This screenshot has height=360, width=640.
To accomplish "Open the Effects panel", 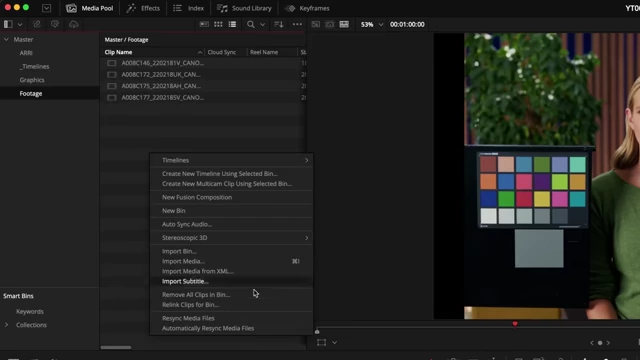I will click(143, 8).
